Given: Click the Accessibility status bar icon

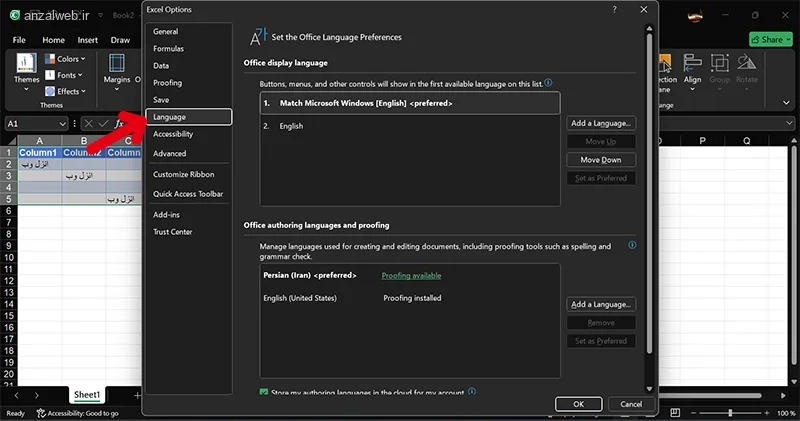Looking at the screenshot, I should point(41,413).
